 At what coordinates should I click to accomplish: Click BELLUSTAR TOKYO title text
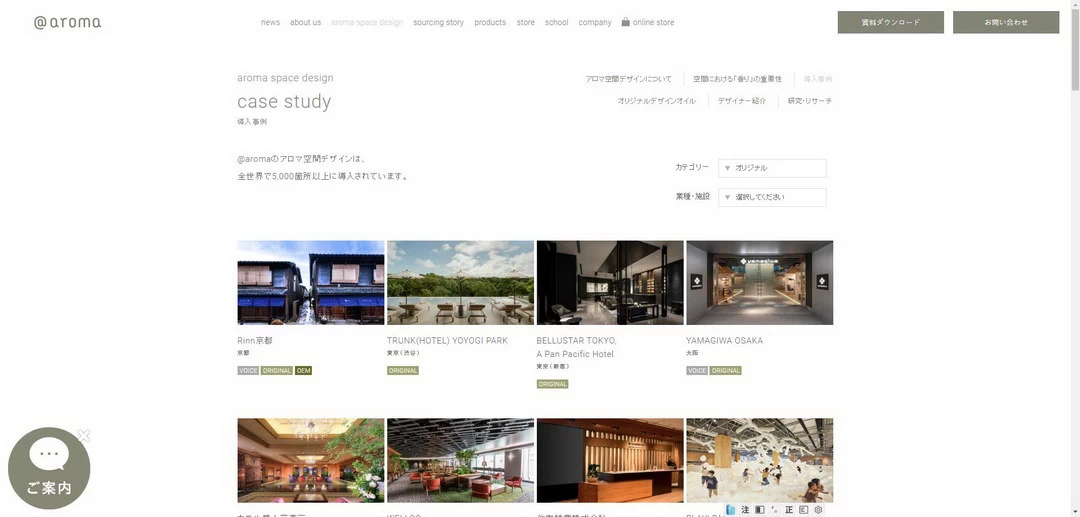[577, 348]
